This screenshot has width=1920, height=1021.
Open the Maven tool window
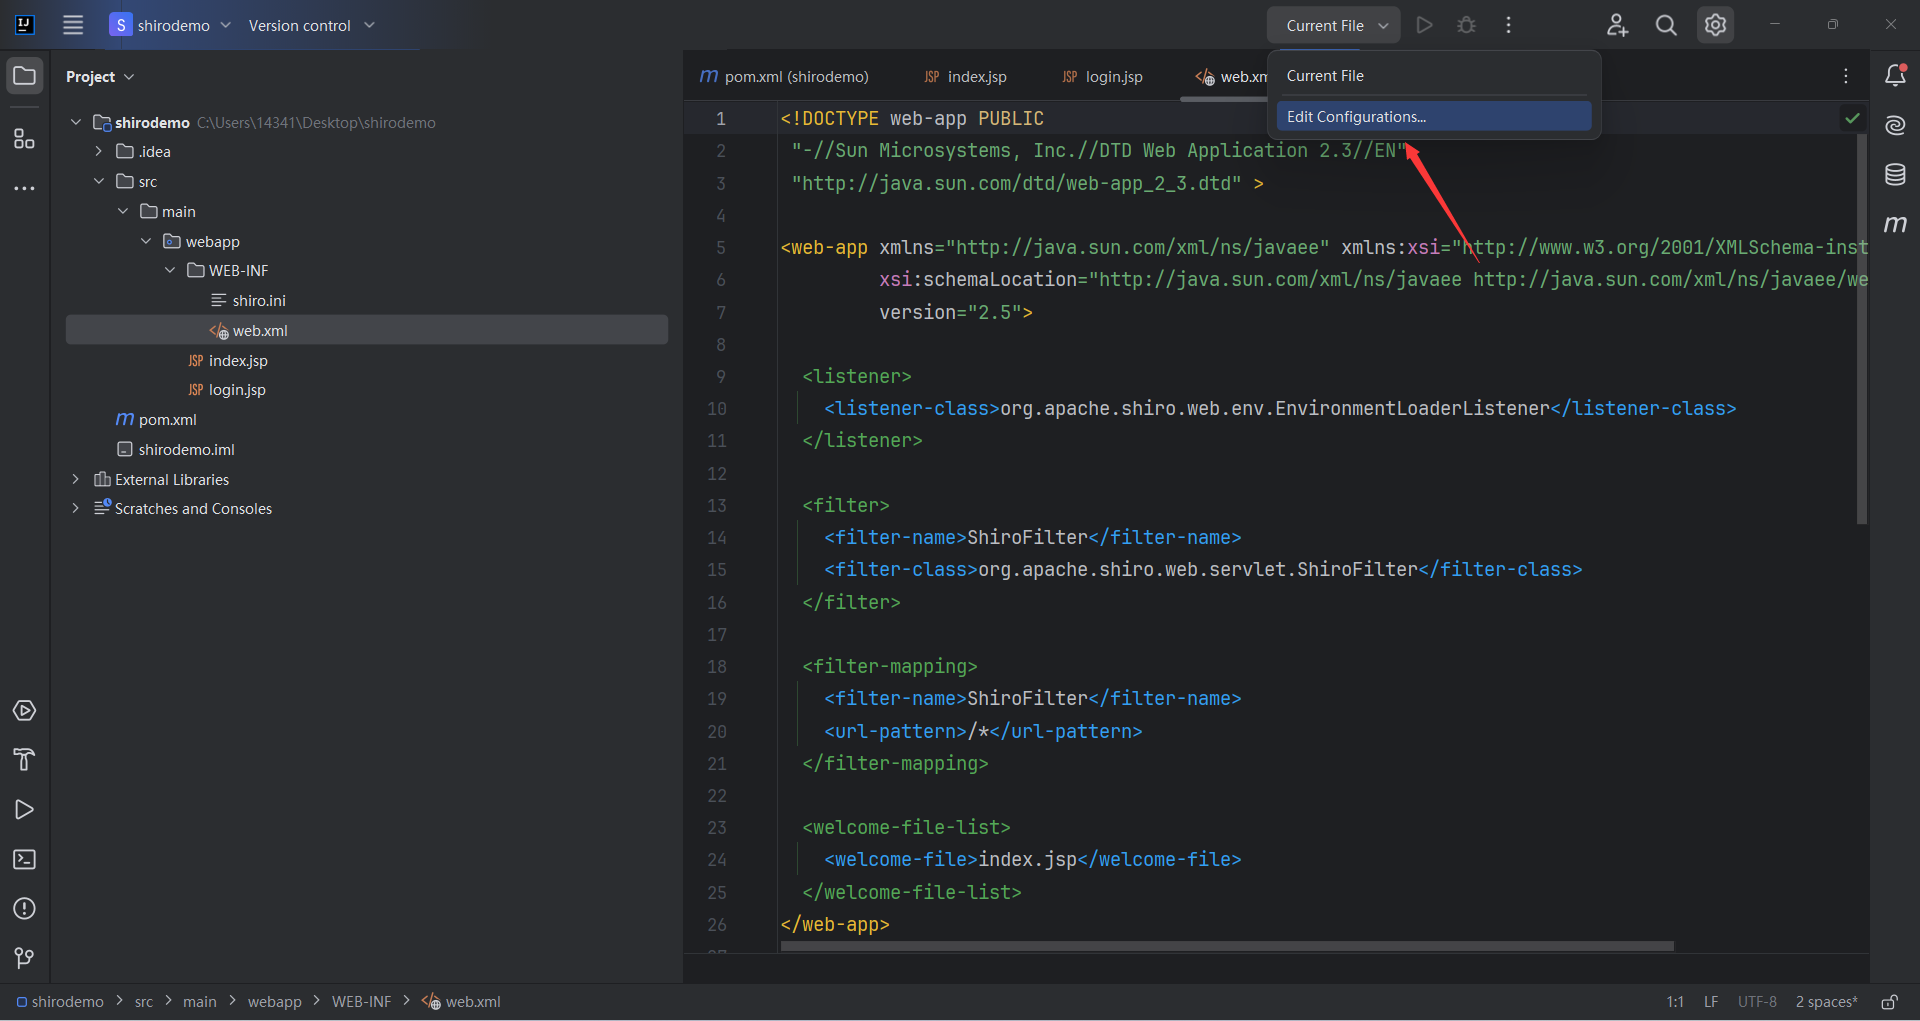coord(1895,224)
